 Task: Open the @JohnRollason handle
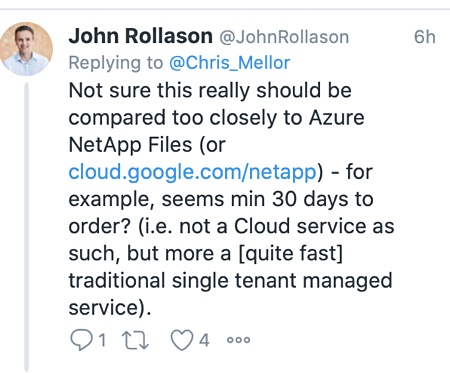284,37
